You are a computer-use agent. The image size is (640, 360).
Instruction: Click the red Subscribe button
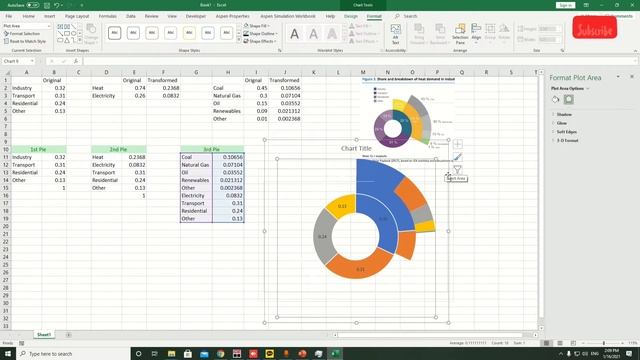click(x=594, y=28)
